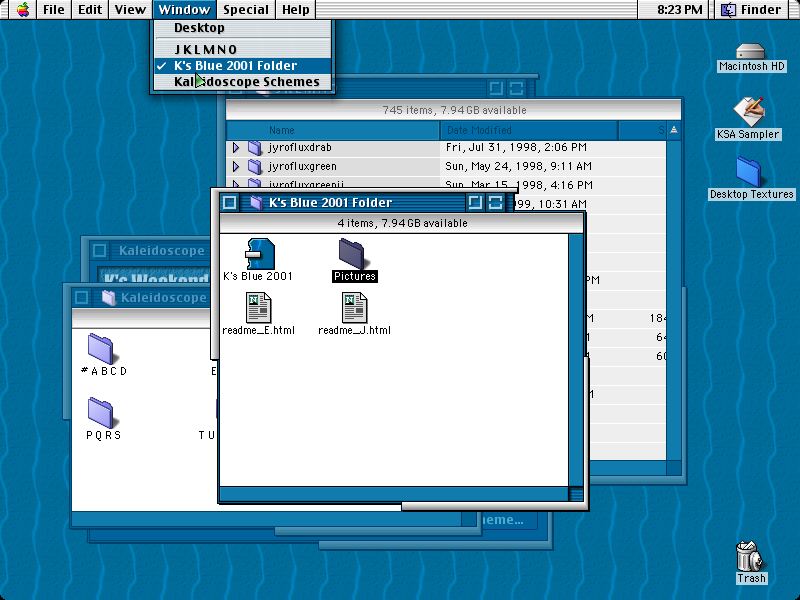Click collapse box of K's Blue 2001 Folder window

[x=495, y=203]
